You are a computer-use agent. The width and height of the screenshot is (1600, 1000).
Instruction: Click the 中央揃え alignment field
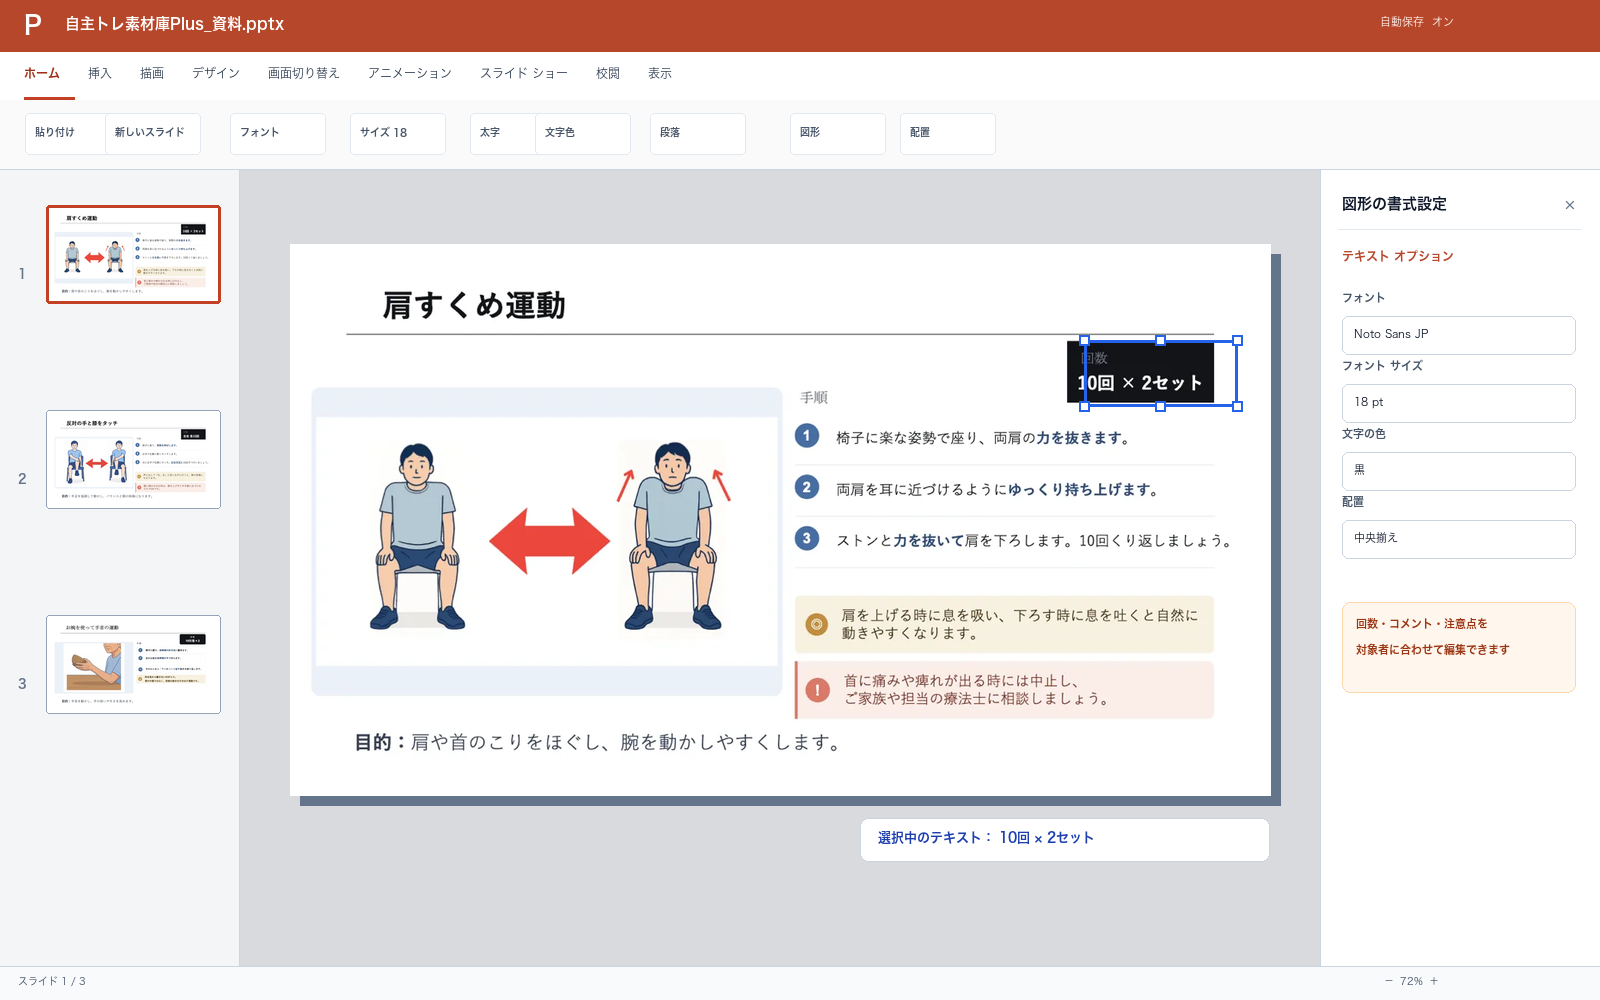pyautogui.click(x=1459, y=539)
